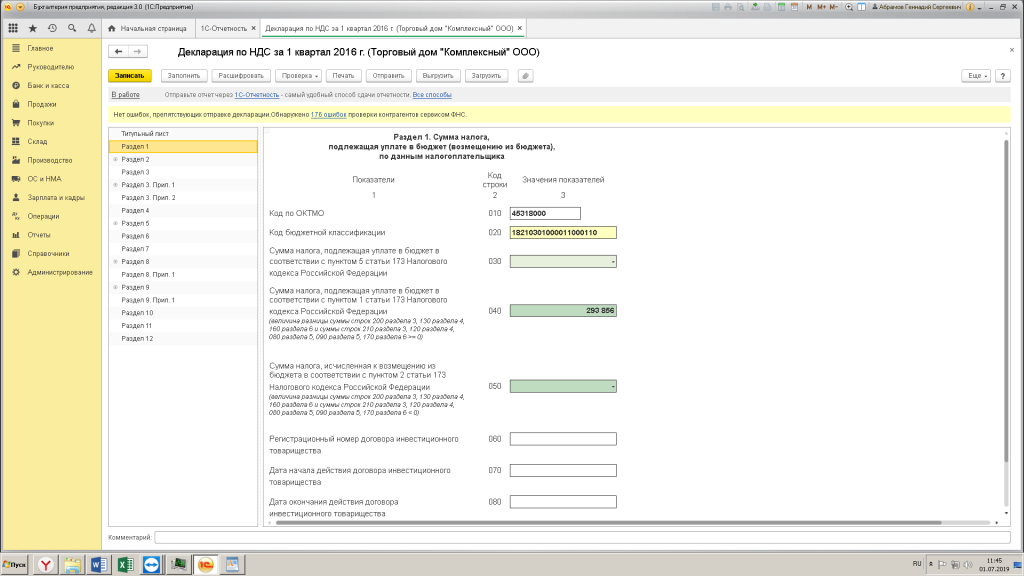Screen dimensions: 1024x576
Task: Select Раздел 7 in section list
Action: click(183, 249)
